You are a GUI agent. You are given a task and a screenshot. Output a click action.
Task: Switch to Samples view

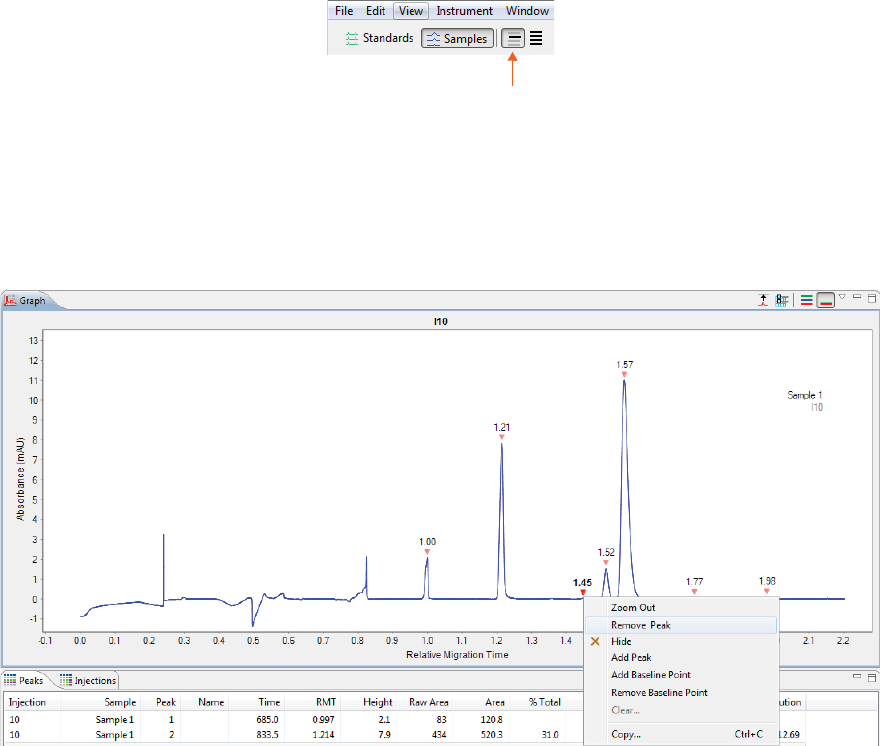click(457, 38)
